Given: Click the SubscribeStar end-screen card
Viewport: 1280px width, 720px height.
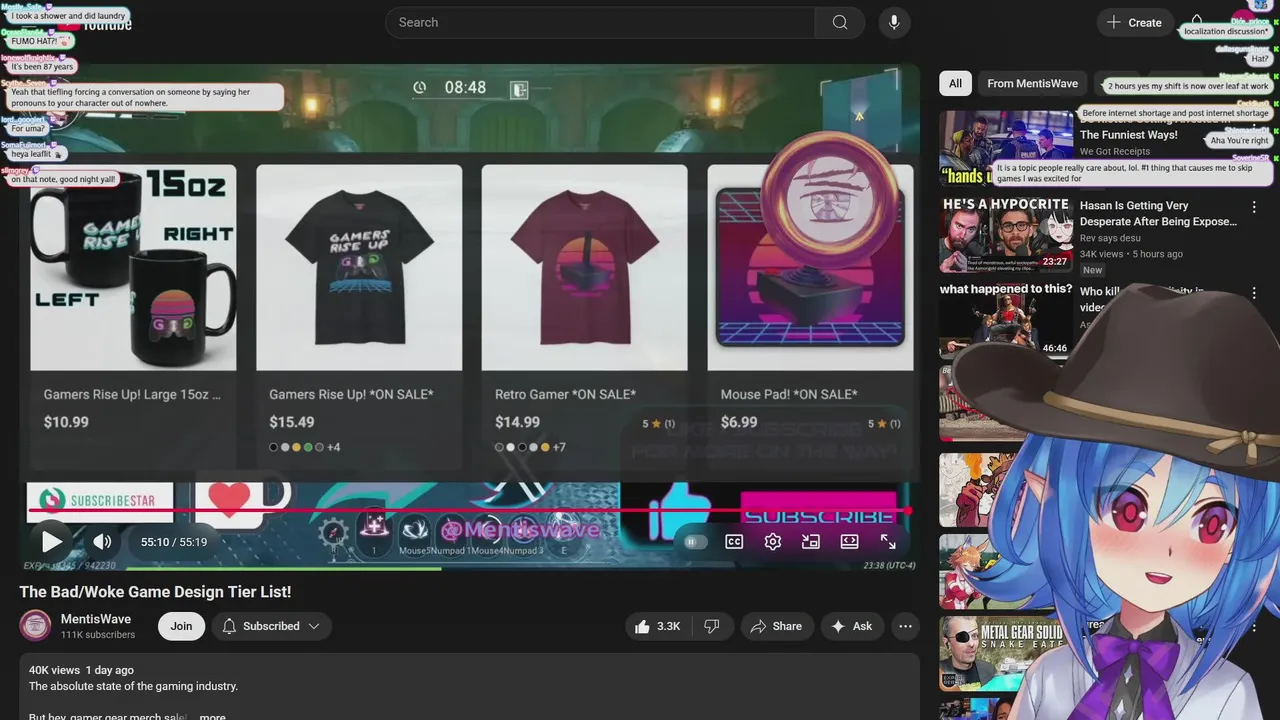Looking at the screenshot, I should pos(100,500).
